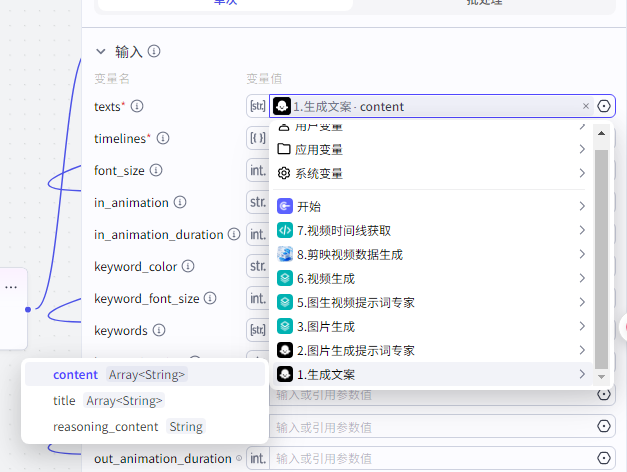Image resolution: width=627 pixels, height=472 pixels.
Task: Click the 应用变量 folder icon
Action: coord(284,149)
